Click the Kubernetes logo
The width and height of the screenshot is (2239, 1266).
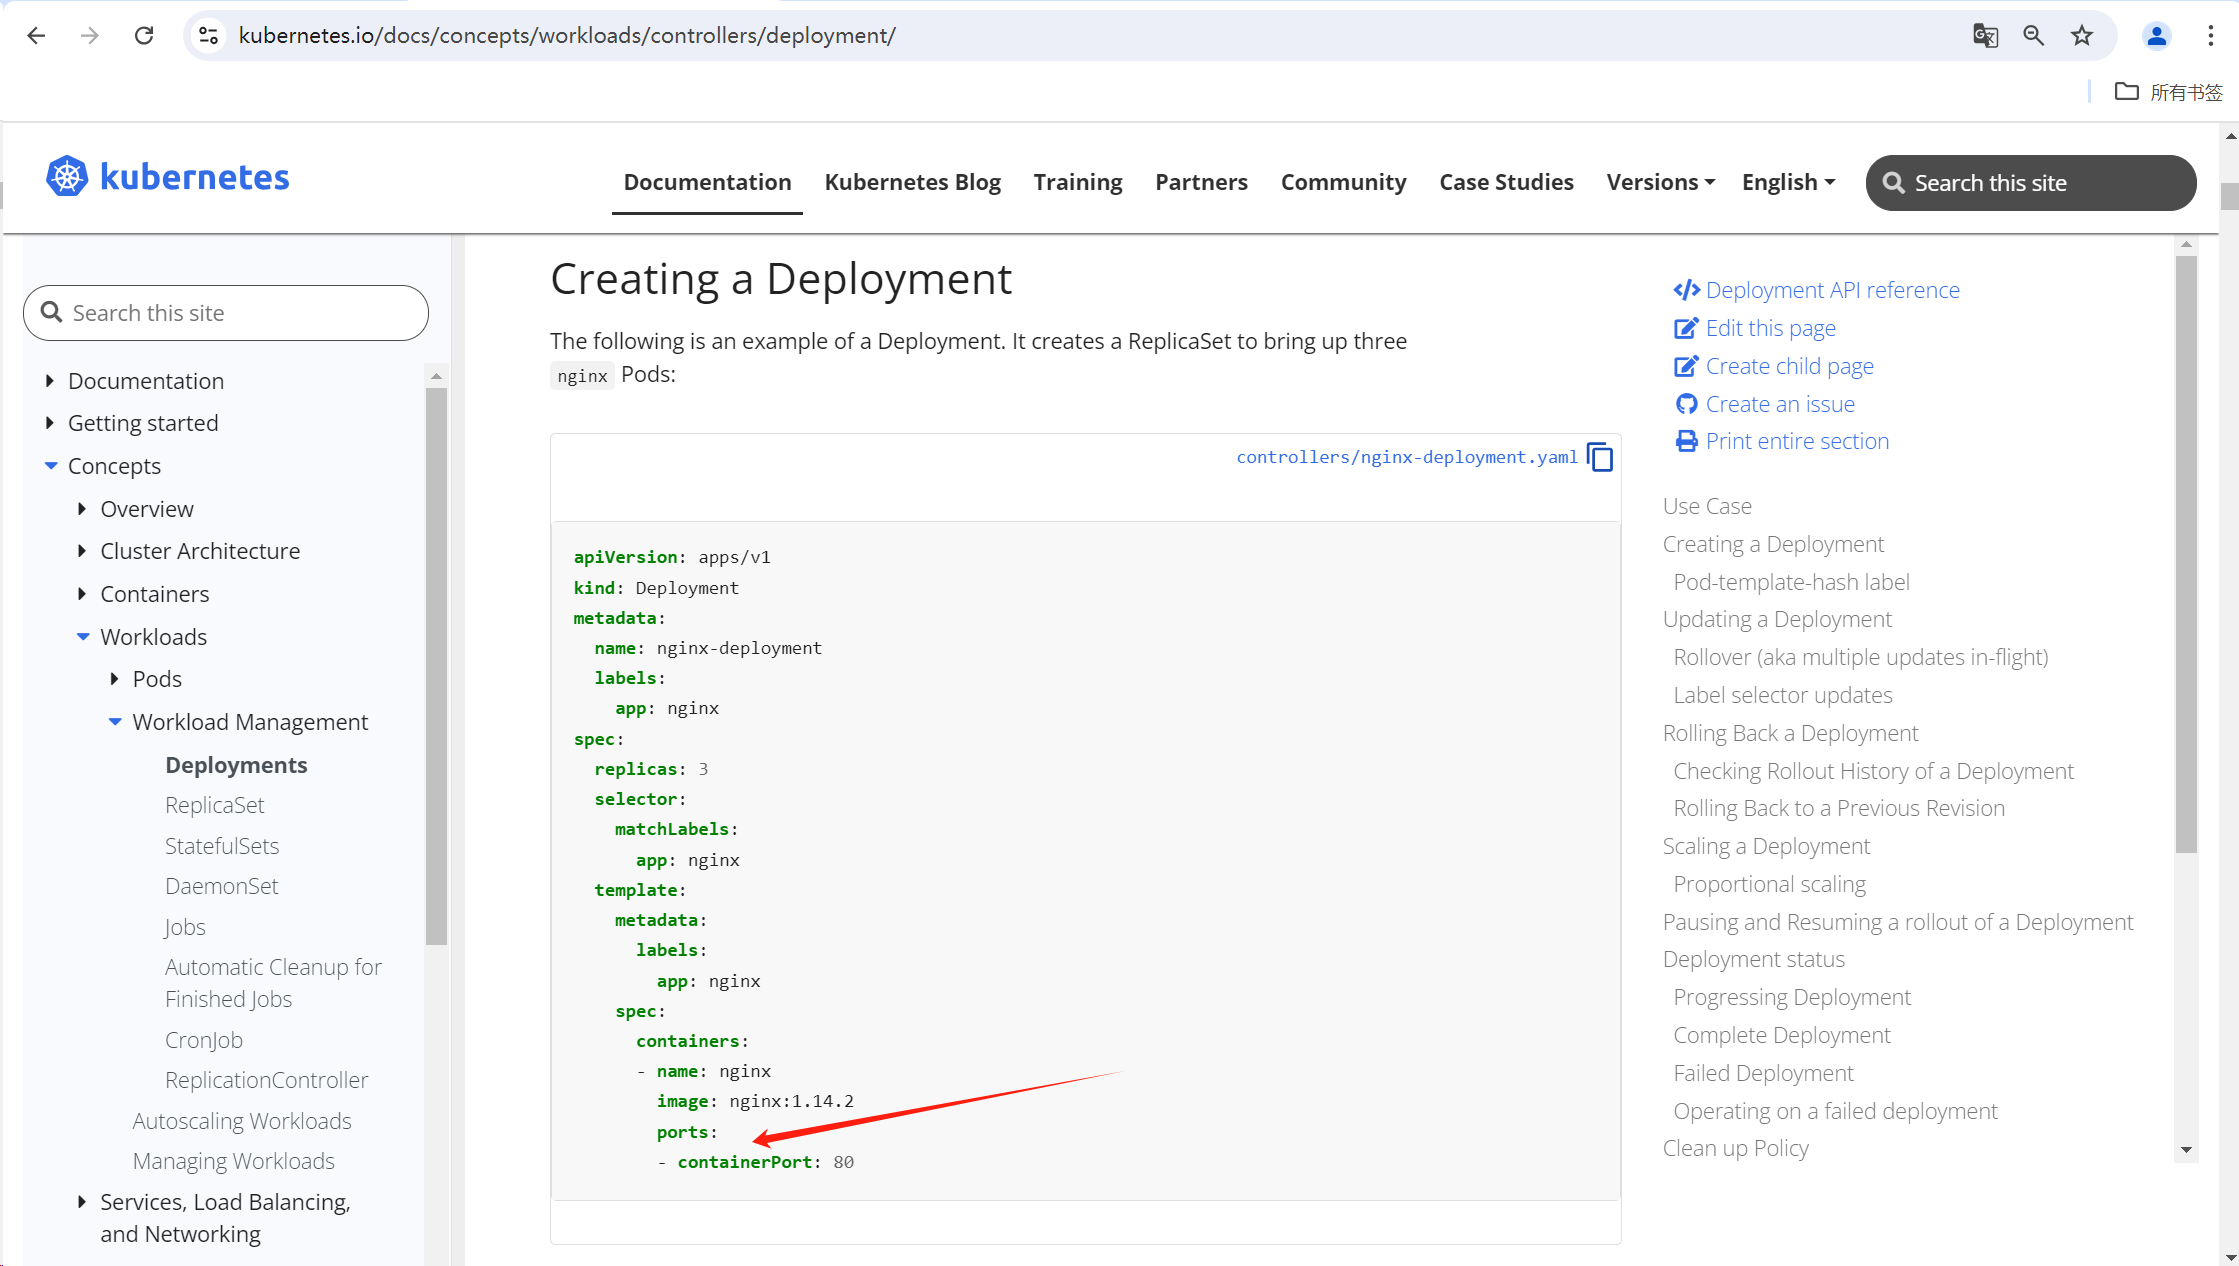click(168, 177)
